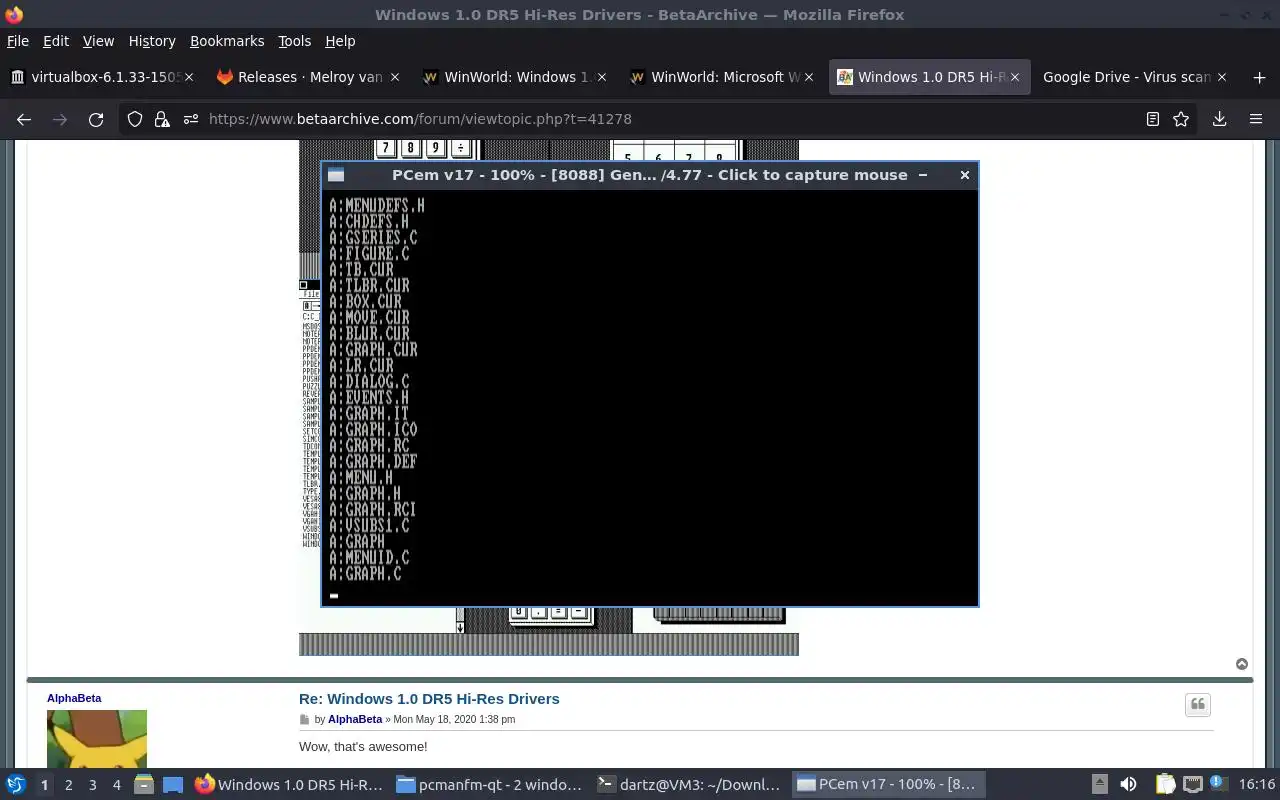1280x800 pixels.
Task: Click the URL address field
Action: pyautogui.click(x=660, y=119)
